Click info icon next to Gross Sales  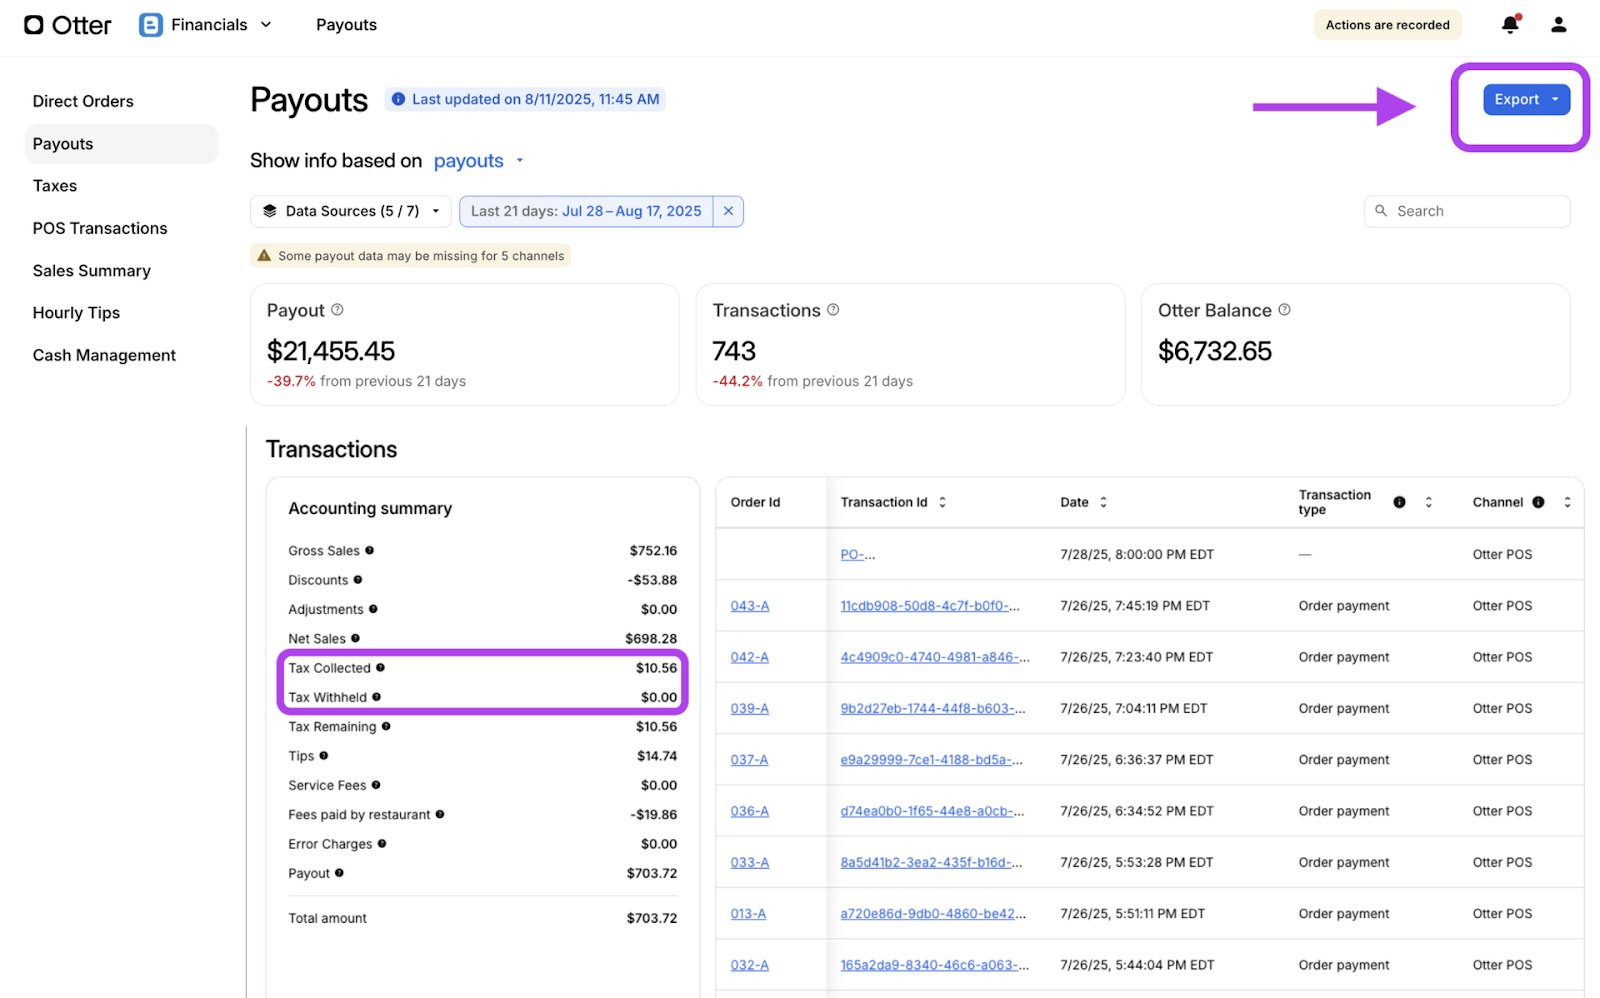[369, 551]
